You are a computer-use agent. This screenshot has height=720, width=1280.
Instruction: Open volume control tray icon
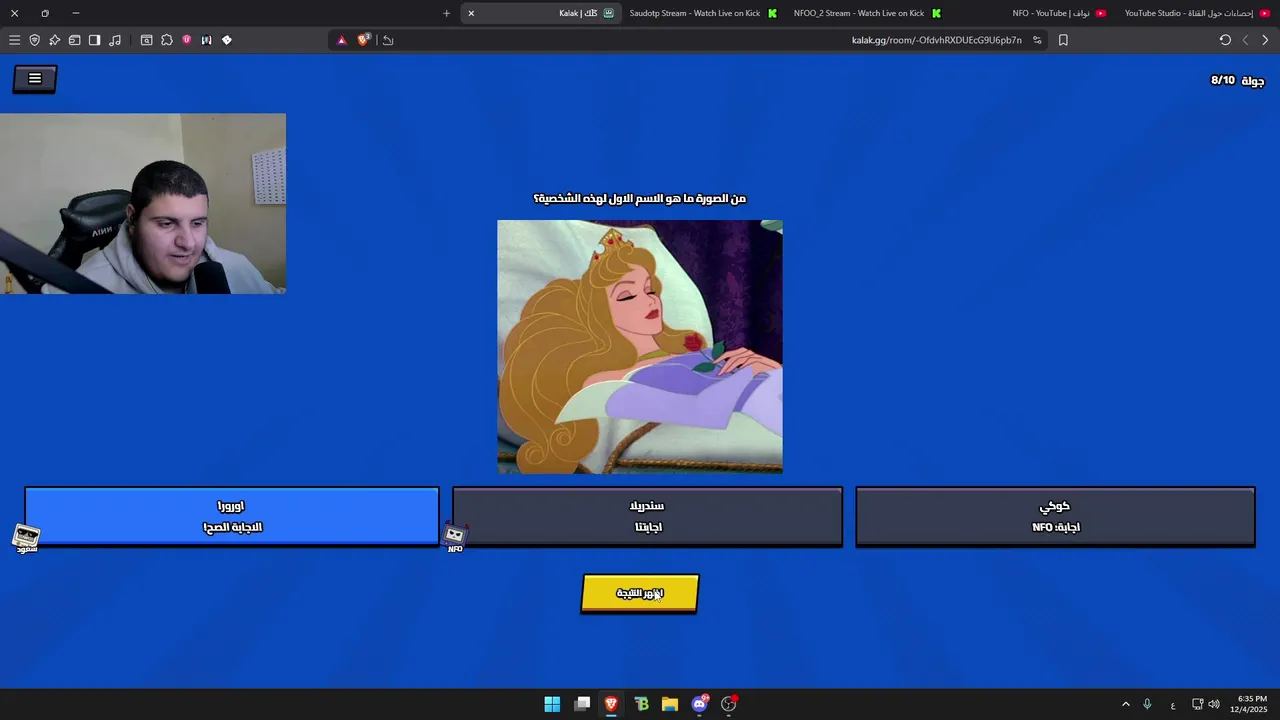1214,704
